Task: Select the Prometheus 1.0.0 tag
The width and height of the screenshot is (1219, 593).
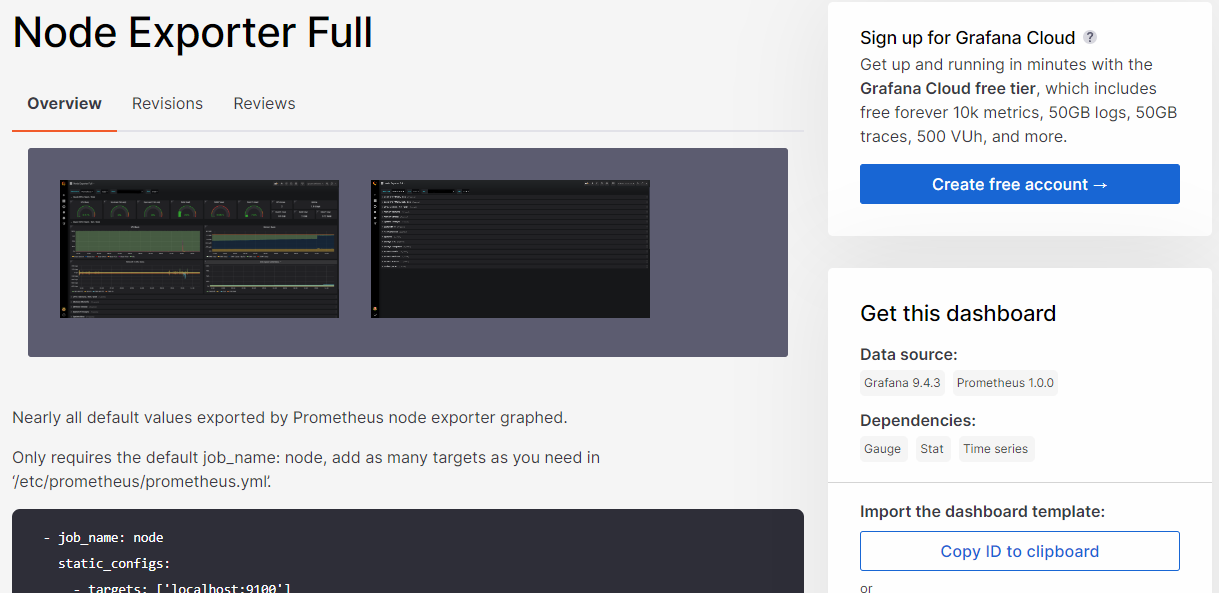Action: (x=1005, y=383)
